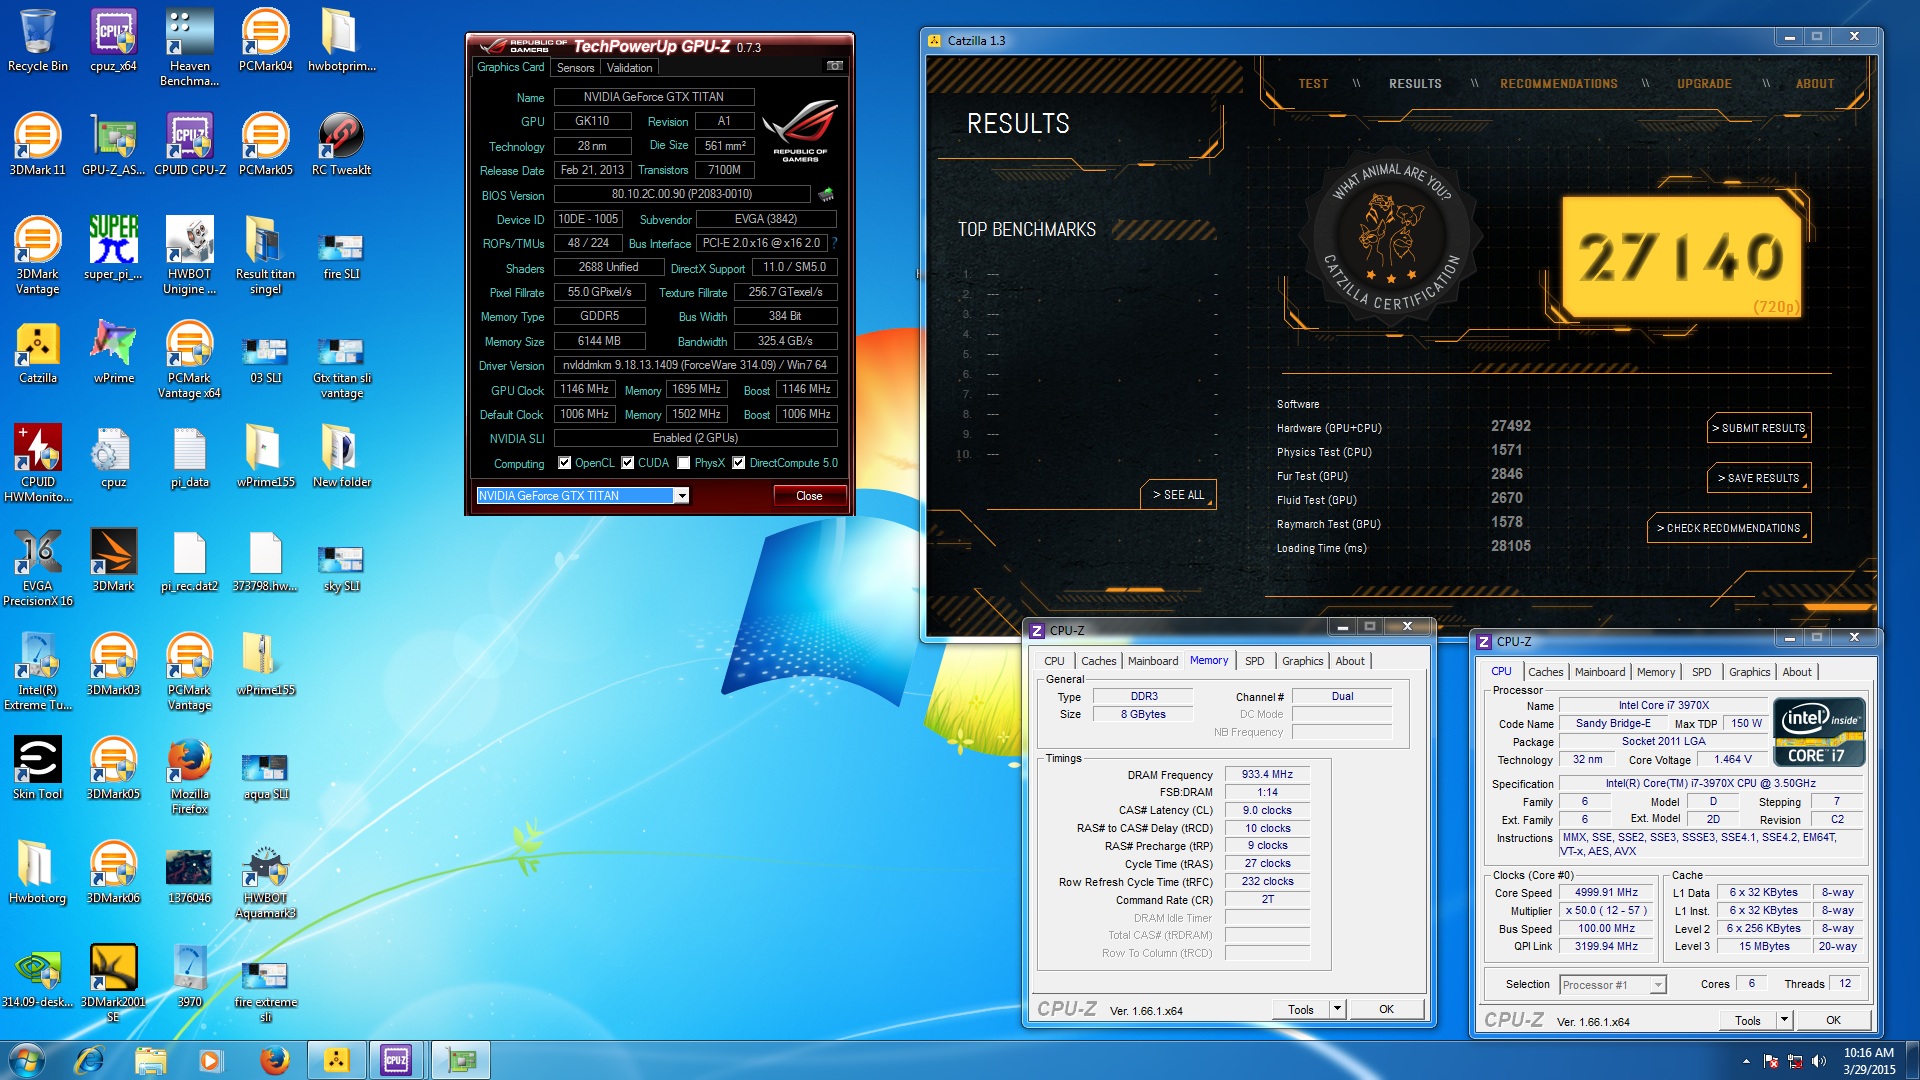Click SEE ALL under Top Benchmarks
Viewport: 1920px width, 1080px height.
coord(1178,495)
